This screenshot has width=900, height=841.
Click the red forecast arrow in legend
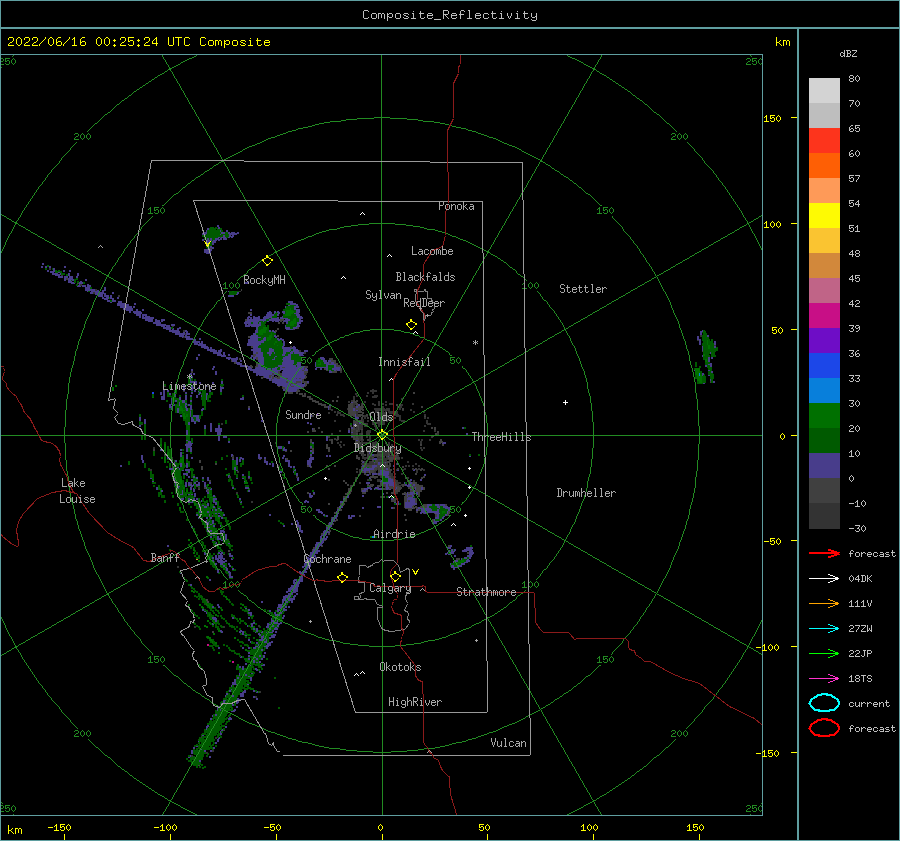point(824,553)
